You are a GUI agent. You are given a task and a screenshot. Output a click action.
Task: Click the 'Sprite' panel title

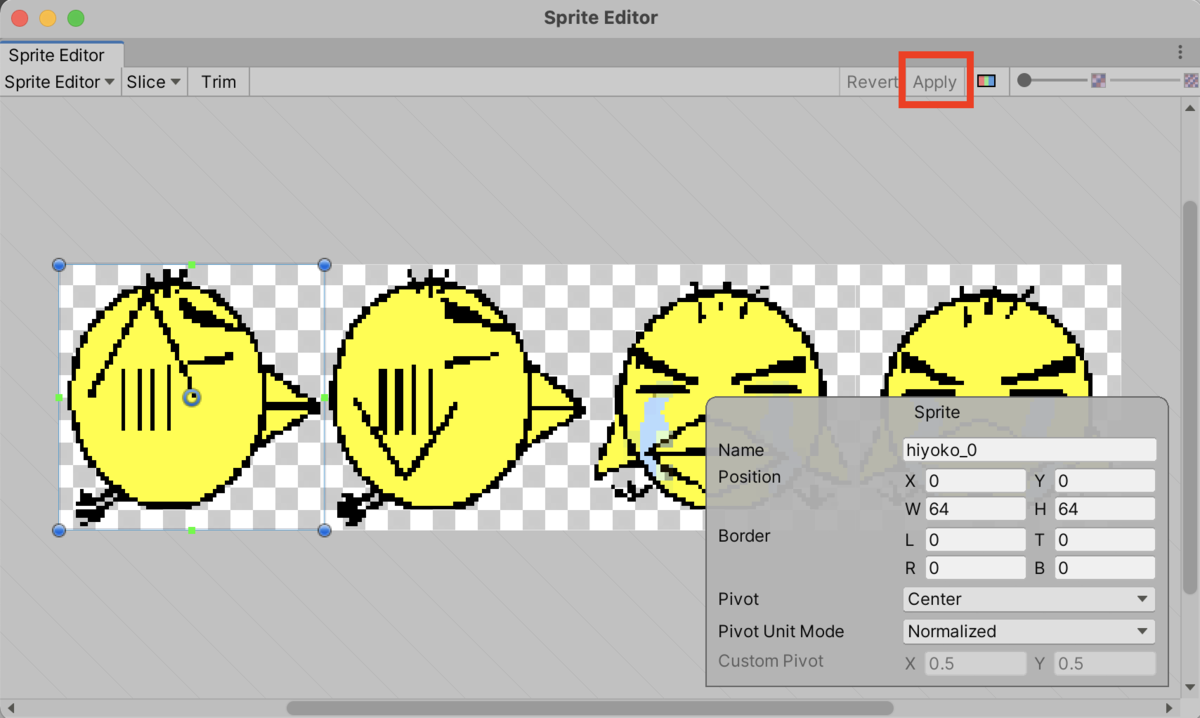point(937,412)
